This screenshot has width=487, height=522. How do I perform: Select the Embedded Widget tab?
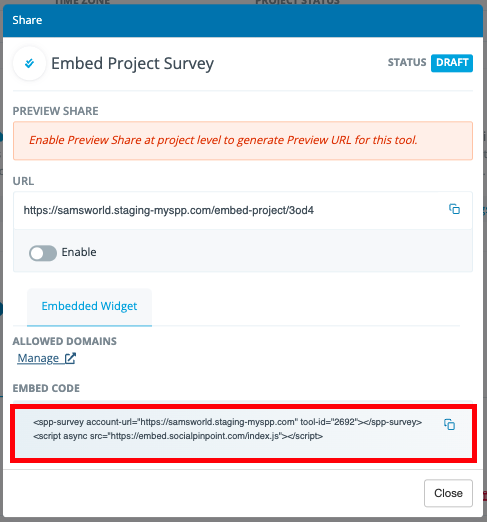89,306
